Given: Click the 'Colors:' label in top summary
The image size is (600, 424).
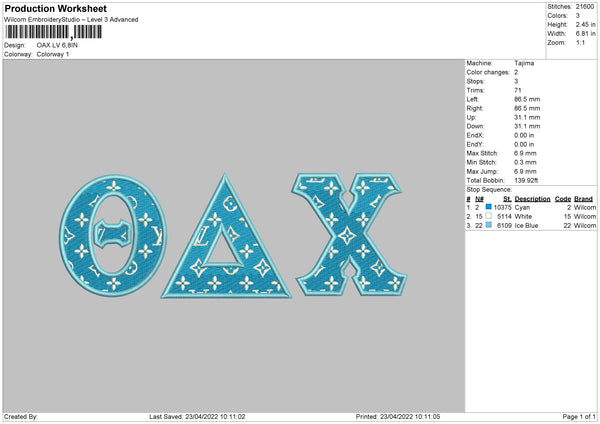Looking at the screenshot, I should pos(558,16).
